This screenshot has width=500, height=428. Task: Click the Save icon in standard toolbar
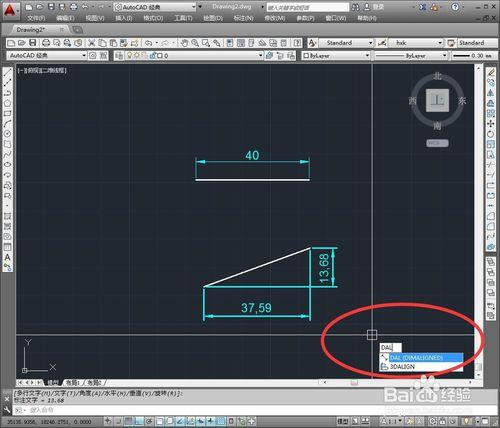(x=33, y=43)
